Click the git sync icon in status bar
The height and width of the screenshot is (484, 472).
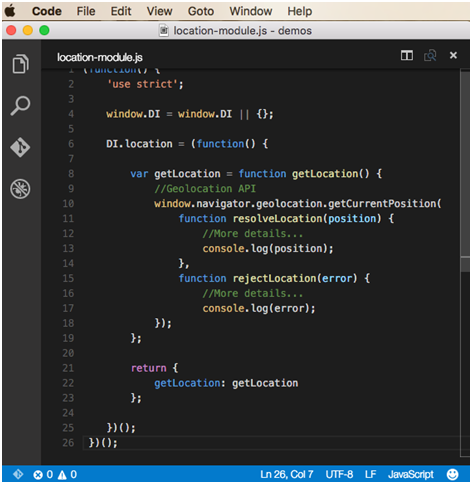[18, 474]
